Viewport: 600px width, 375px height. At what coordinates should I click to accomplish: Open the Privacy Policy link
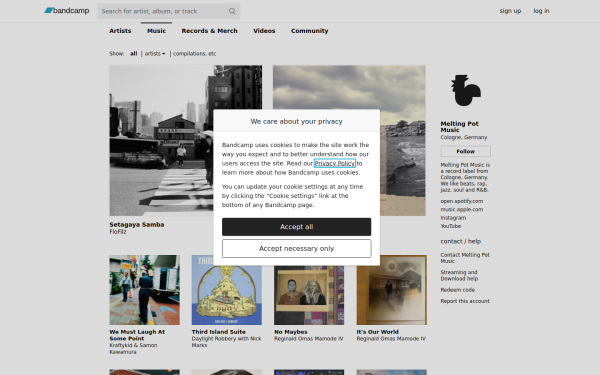pos(335,163)
